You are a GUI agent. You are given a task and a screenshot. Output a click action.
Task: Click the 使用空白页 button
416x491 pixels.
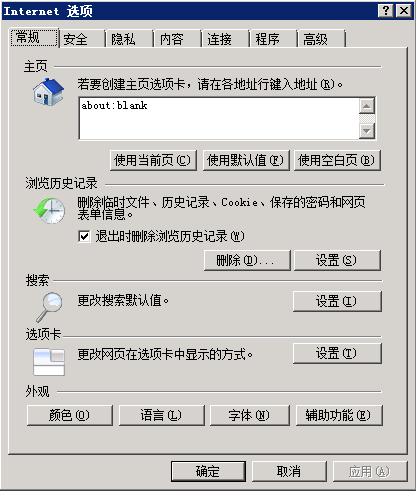click(337, 160)
